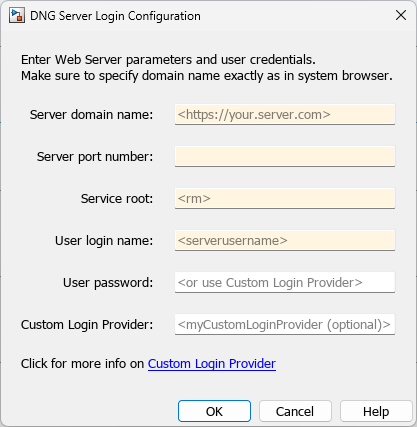Screen dimensions: 417x427
Task: Click the Server port number field
Action: [x=285, y=156]
